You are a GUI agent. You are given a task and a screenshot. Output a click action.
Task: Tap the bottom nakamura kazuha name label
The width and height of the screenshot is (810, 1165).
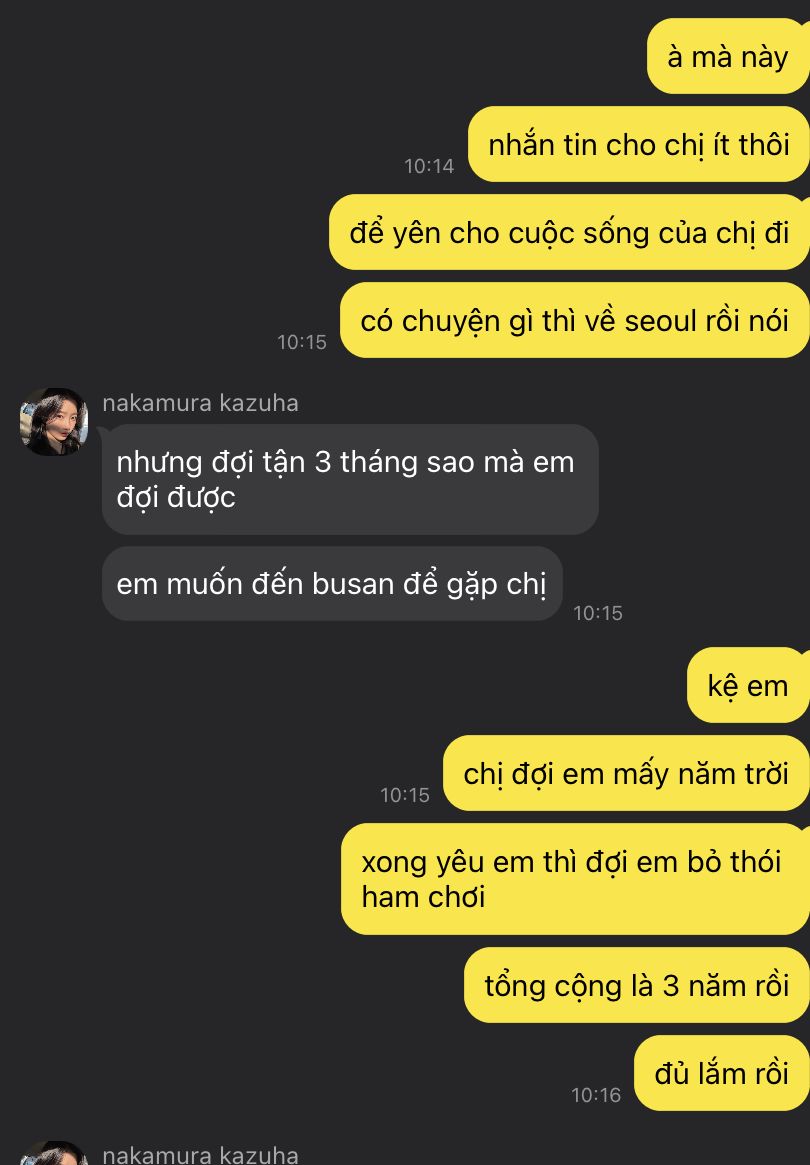201,1154
